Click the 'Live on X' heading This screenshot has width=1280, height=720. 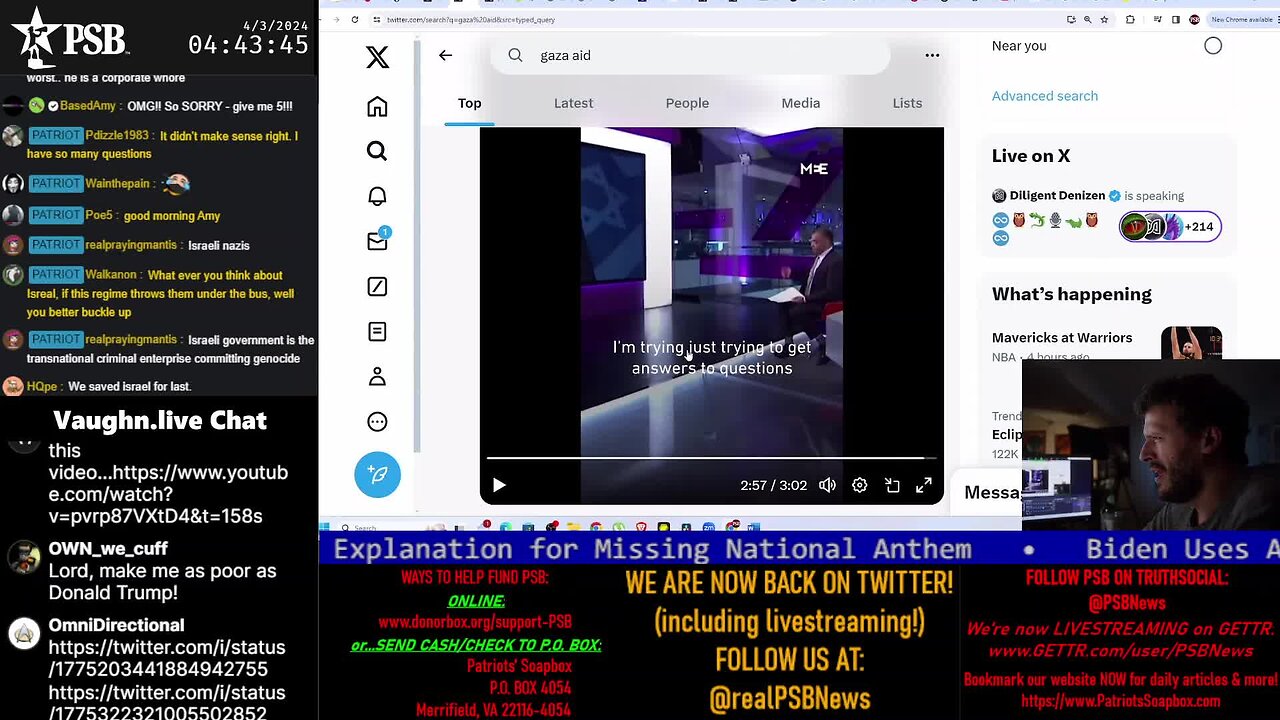(x=1031, y=156)
